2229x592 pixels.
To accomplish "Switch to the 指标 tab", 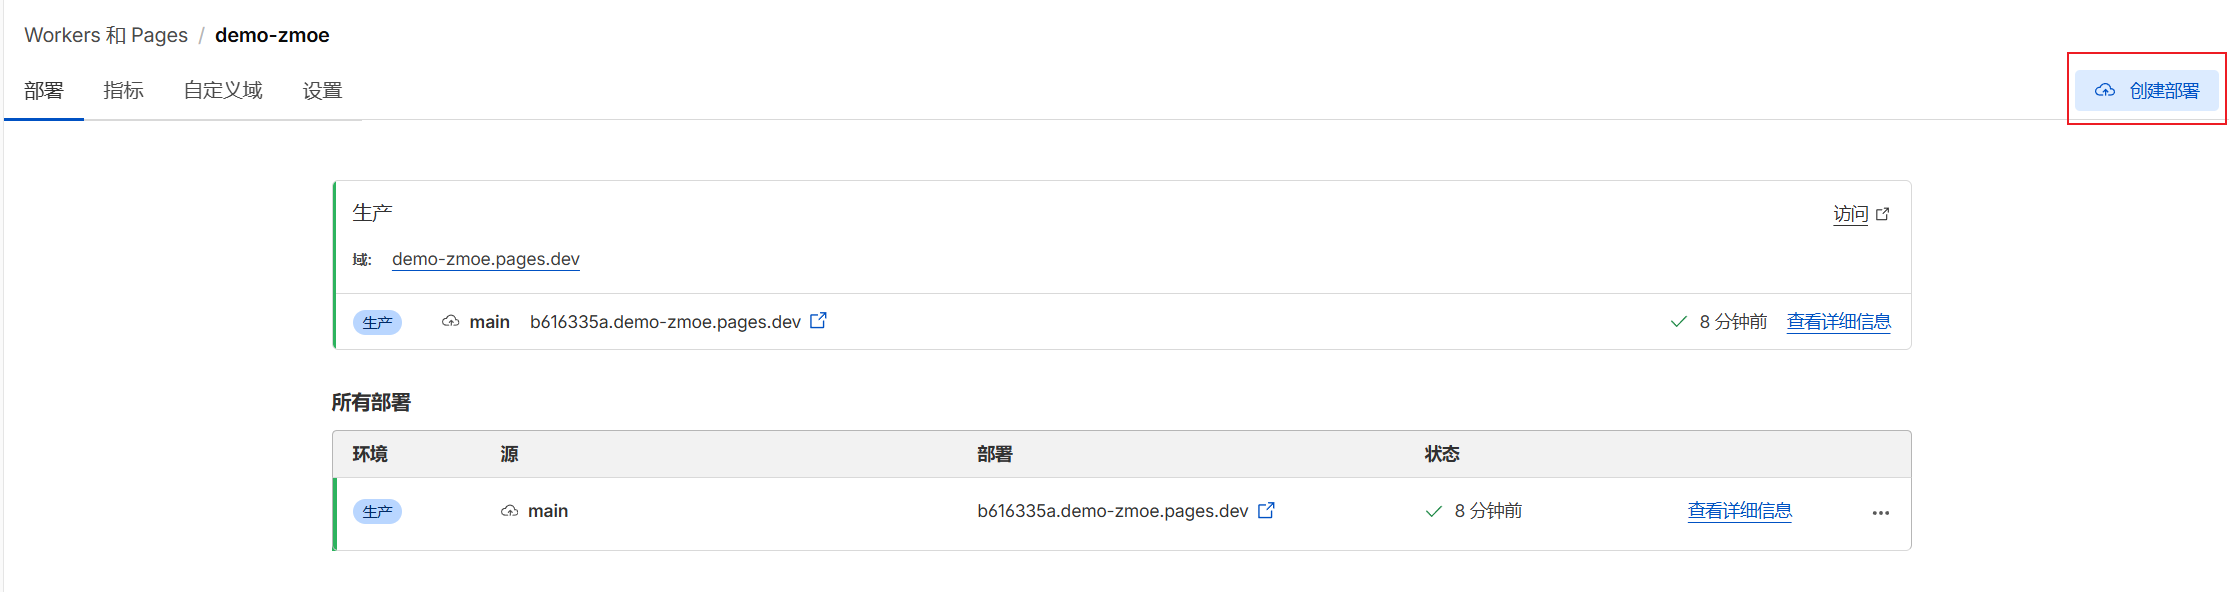I will coord(124,91).
